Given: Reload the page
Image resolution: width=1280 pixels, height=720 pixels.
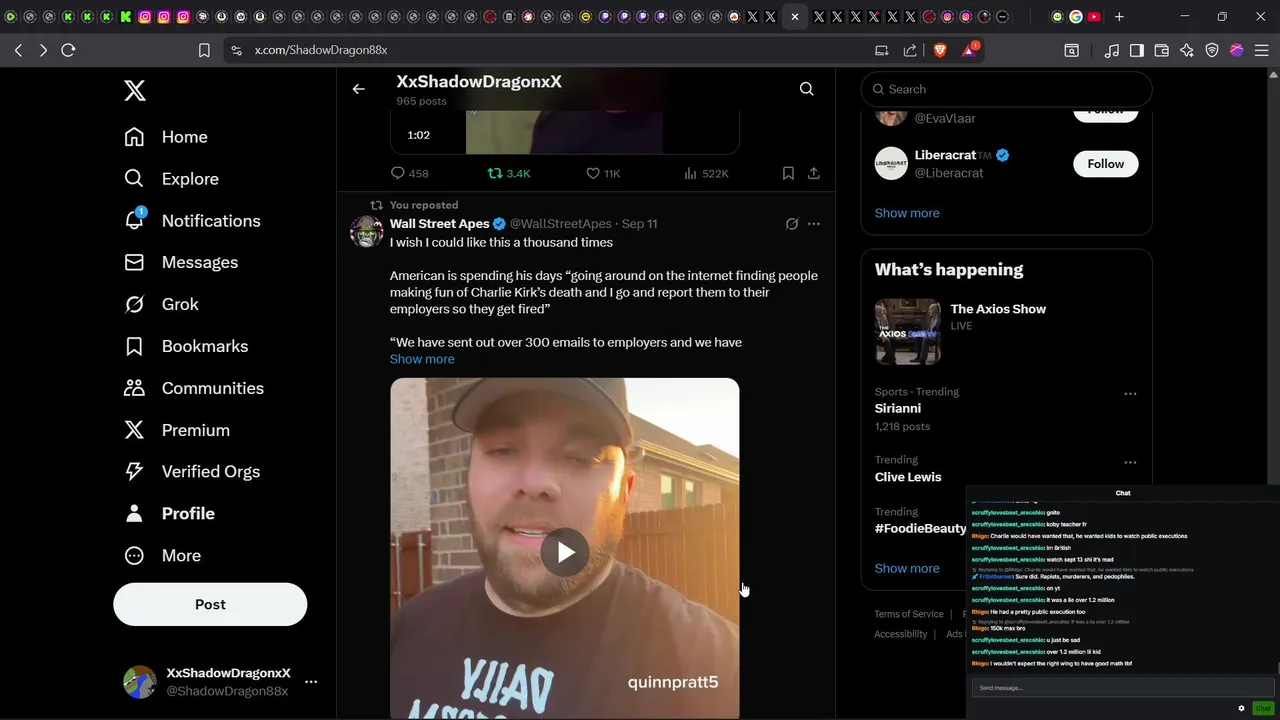Looking at the screenshot, I should coord(68,50).
